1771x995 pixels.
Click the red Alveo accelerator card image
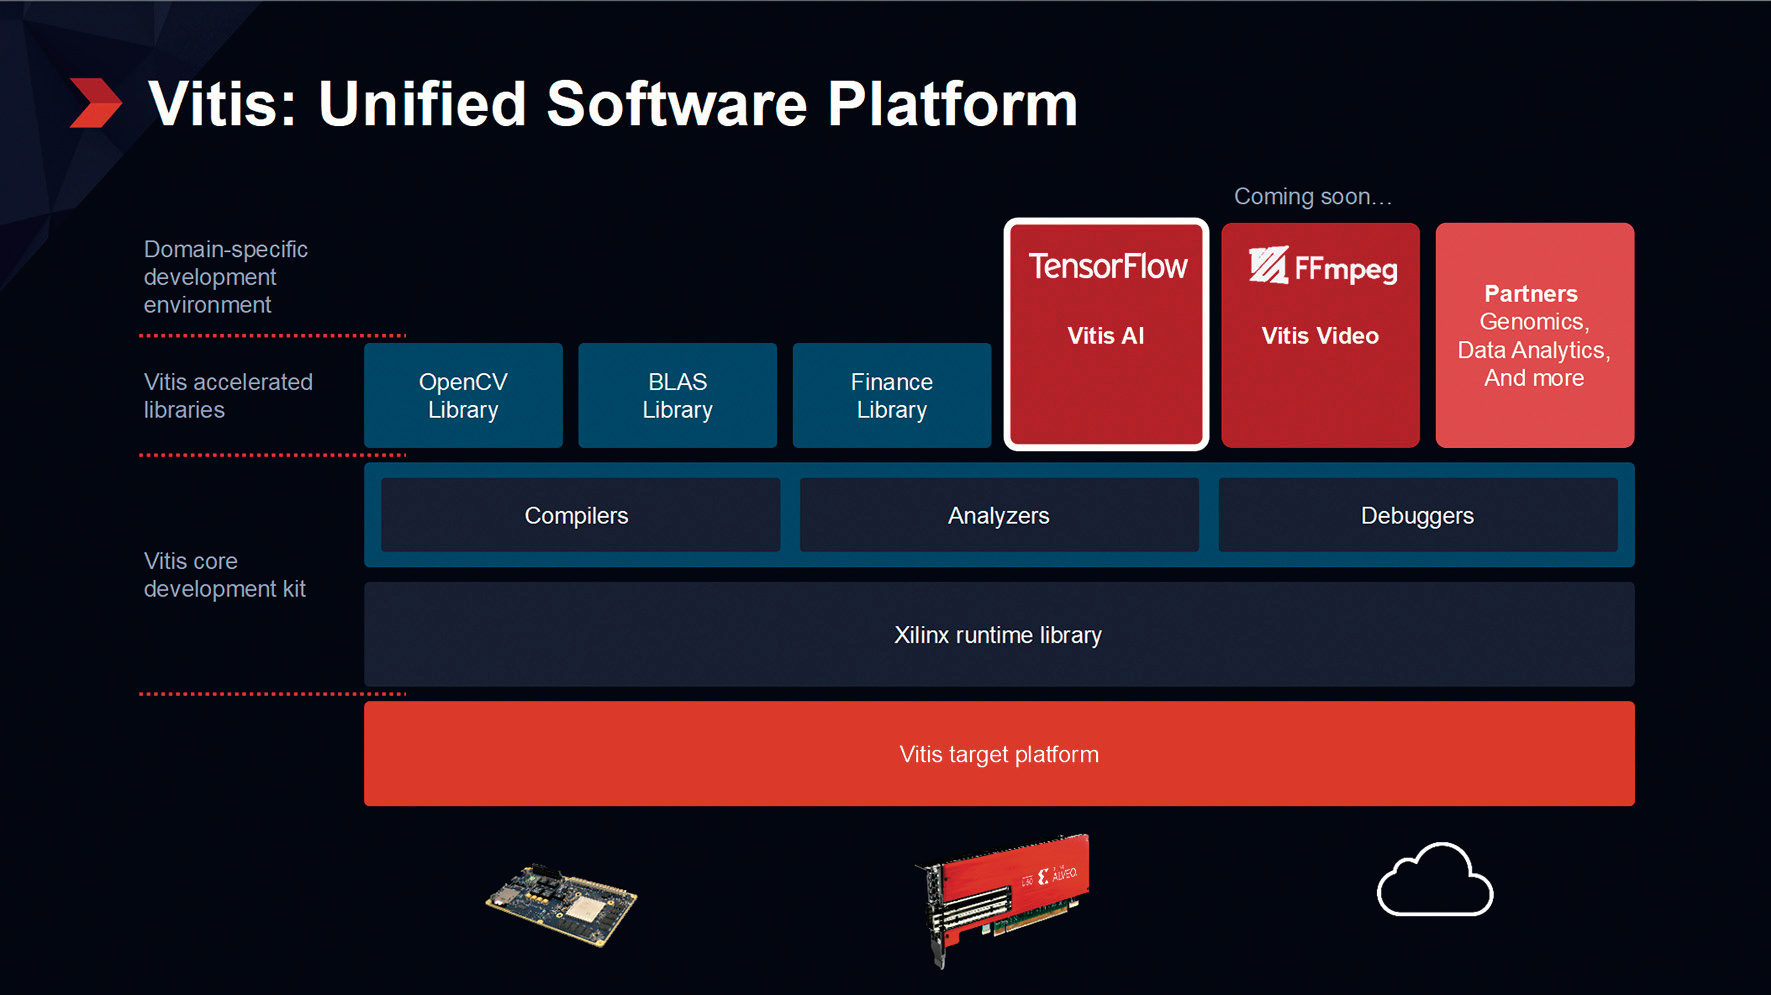[x=1003, y=900]
